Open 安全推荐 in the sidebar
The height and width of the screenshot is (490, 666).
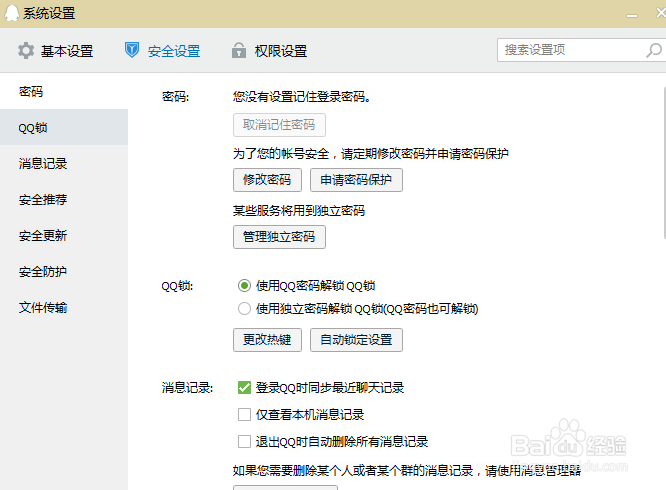coord(64,200)
